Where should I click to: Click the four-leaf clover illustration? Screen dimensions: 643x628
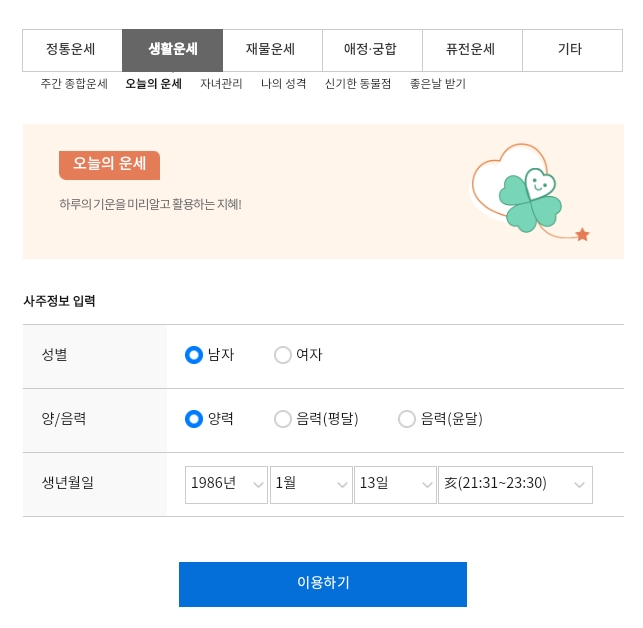pos(530,200)
